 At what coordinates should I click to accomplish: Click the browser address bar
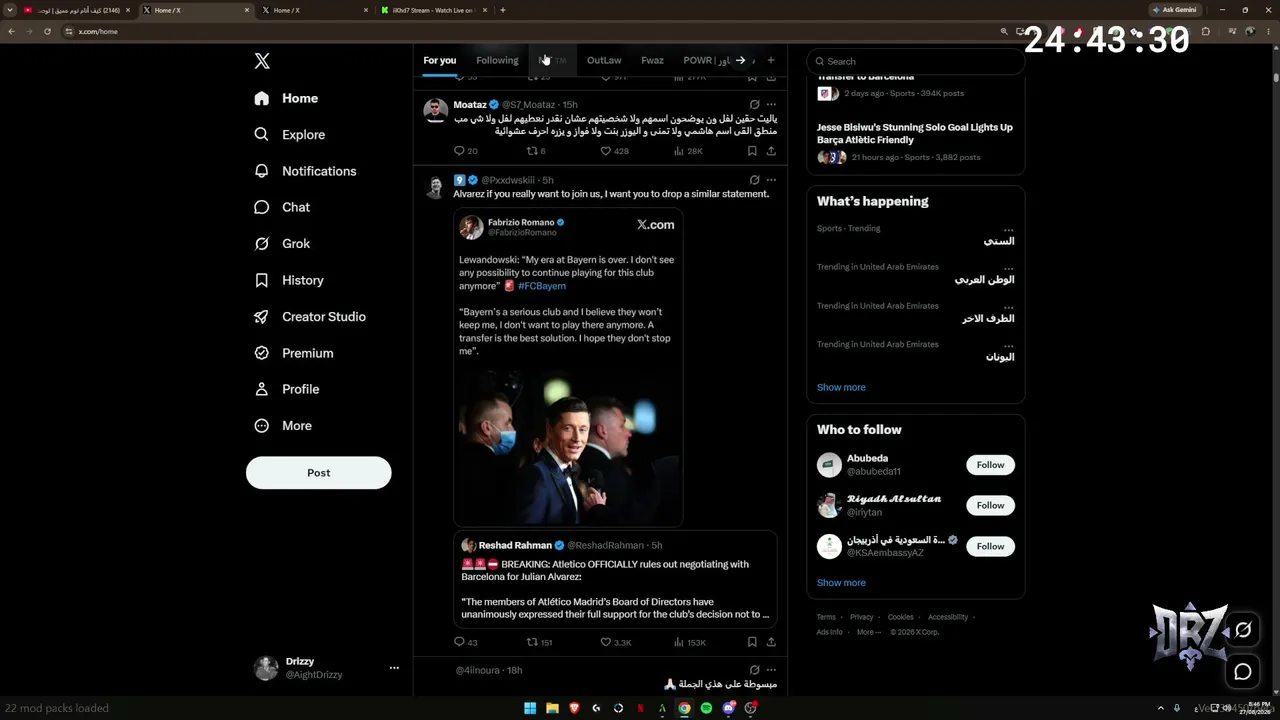[530, 31]
